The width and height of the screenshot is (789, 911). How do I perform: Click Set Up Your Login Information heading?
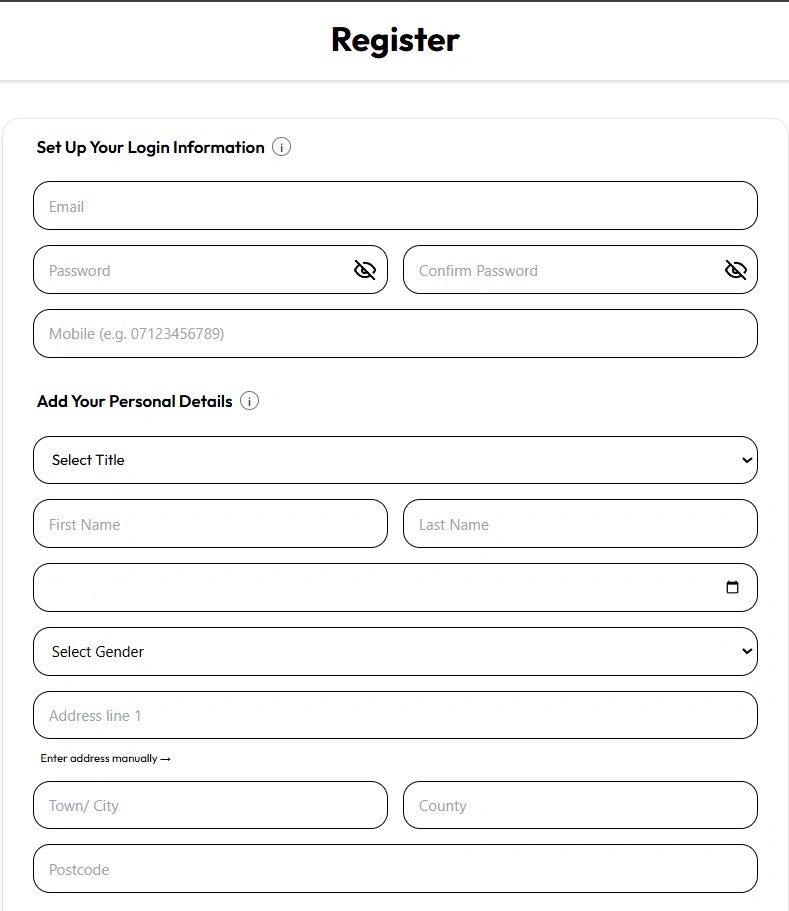pos(150,146)
